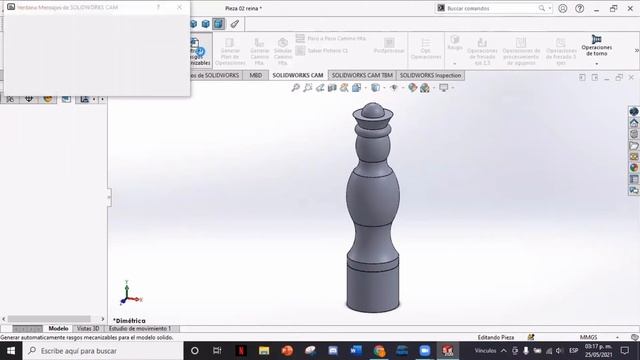This screenshot has height=360, width=640.
Task: Expand the Rasgo dropdown arrow
Action: [455, 64]
